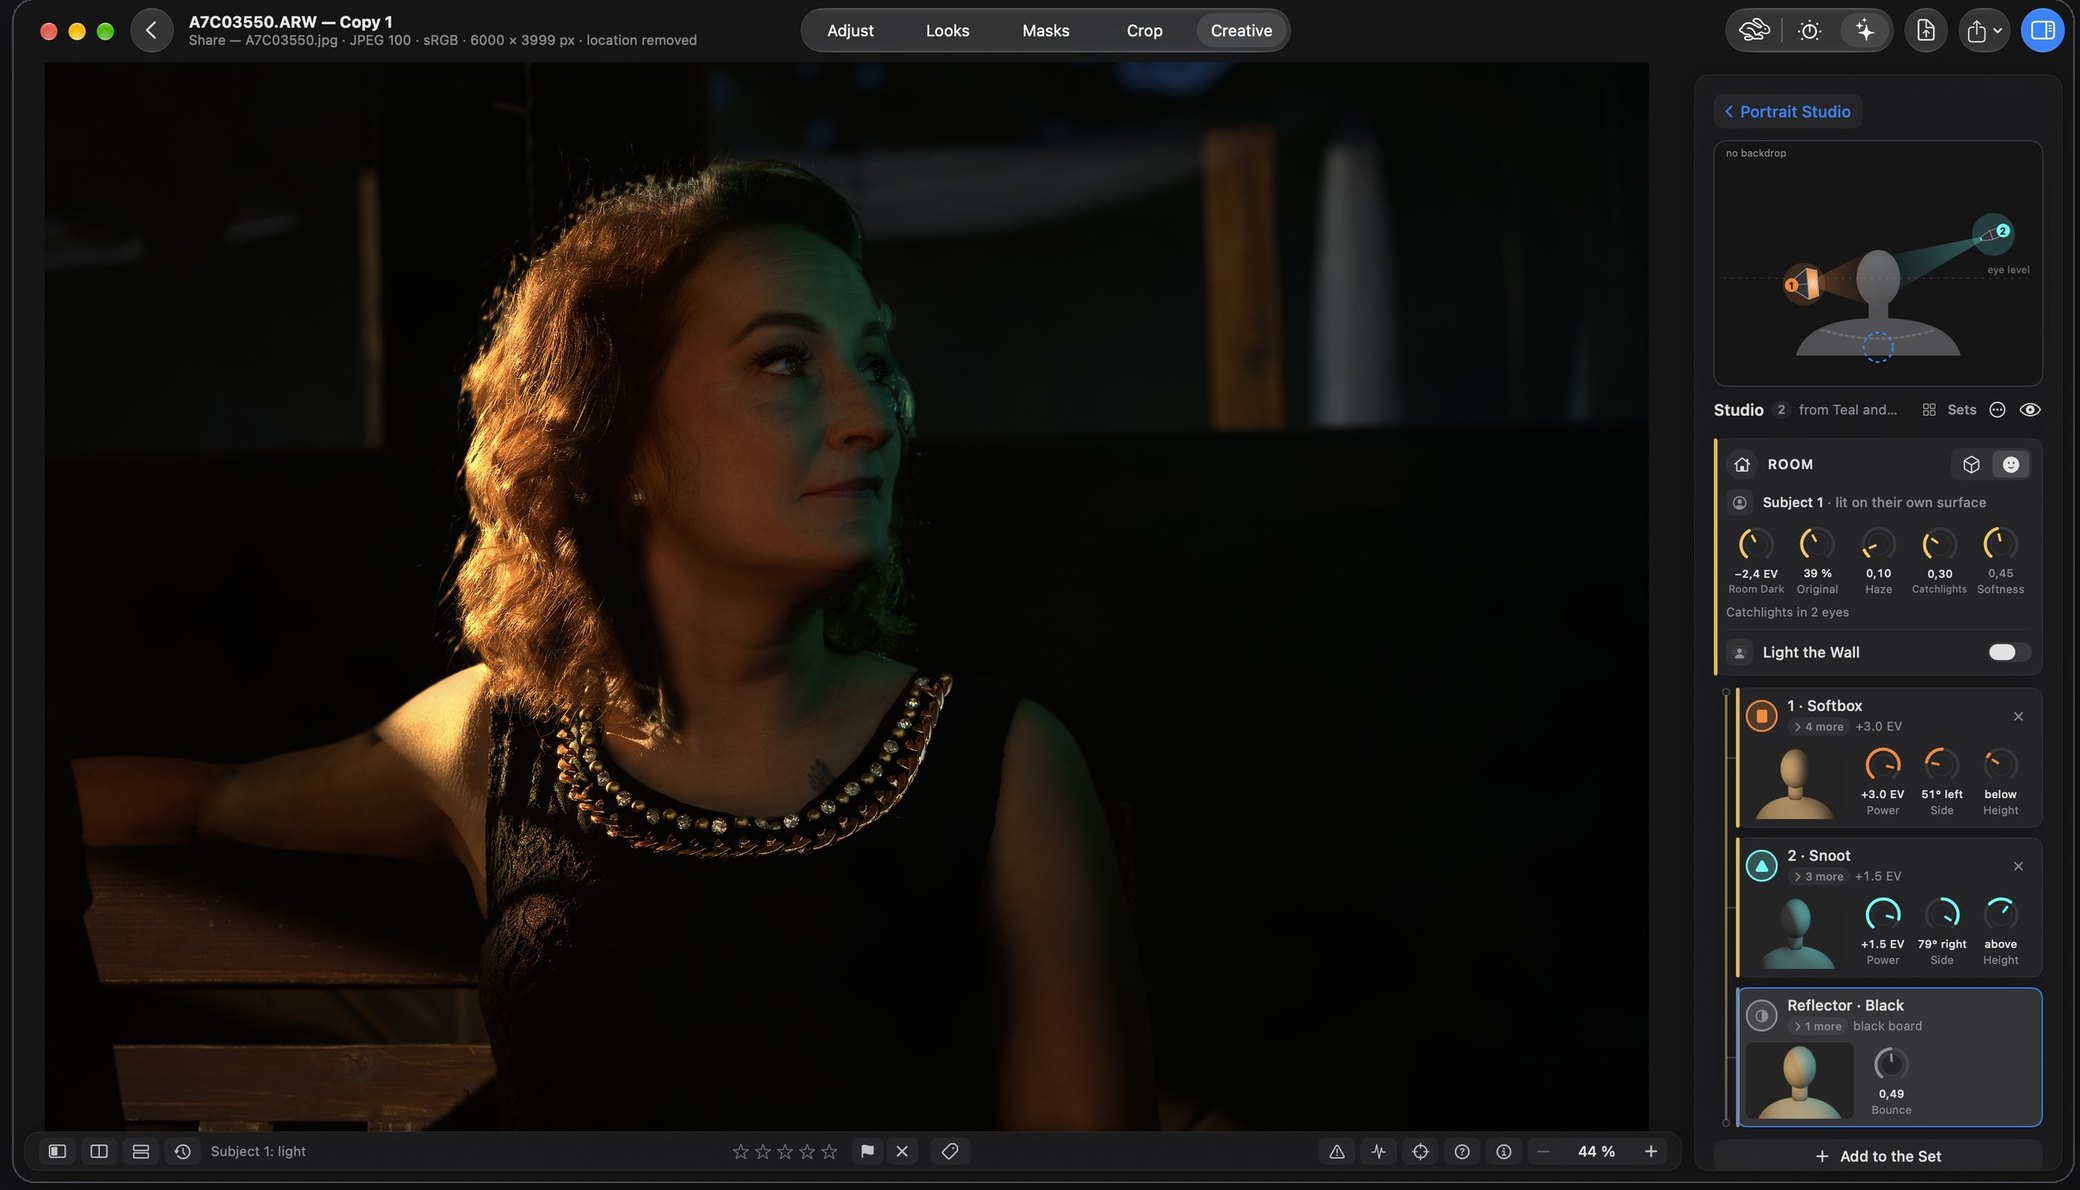Click the crosshair target icon
Screen dimensions: 2080x1190
(x=1420, y=1152)
